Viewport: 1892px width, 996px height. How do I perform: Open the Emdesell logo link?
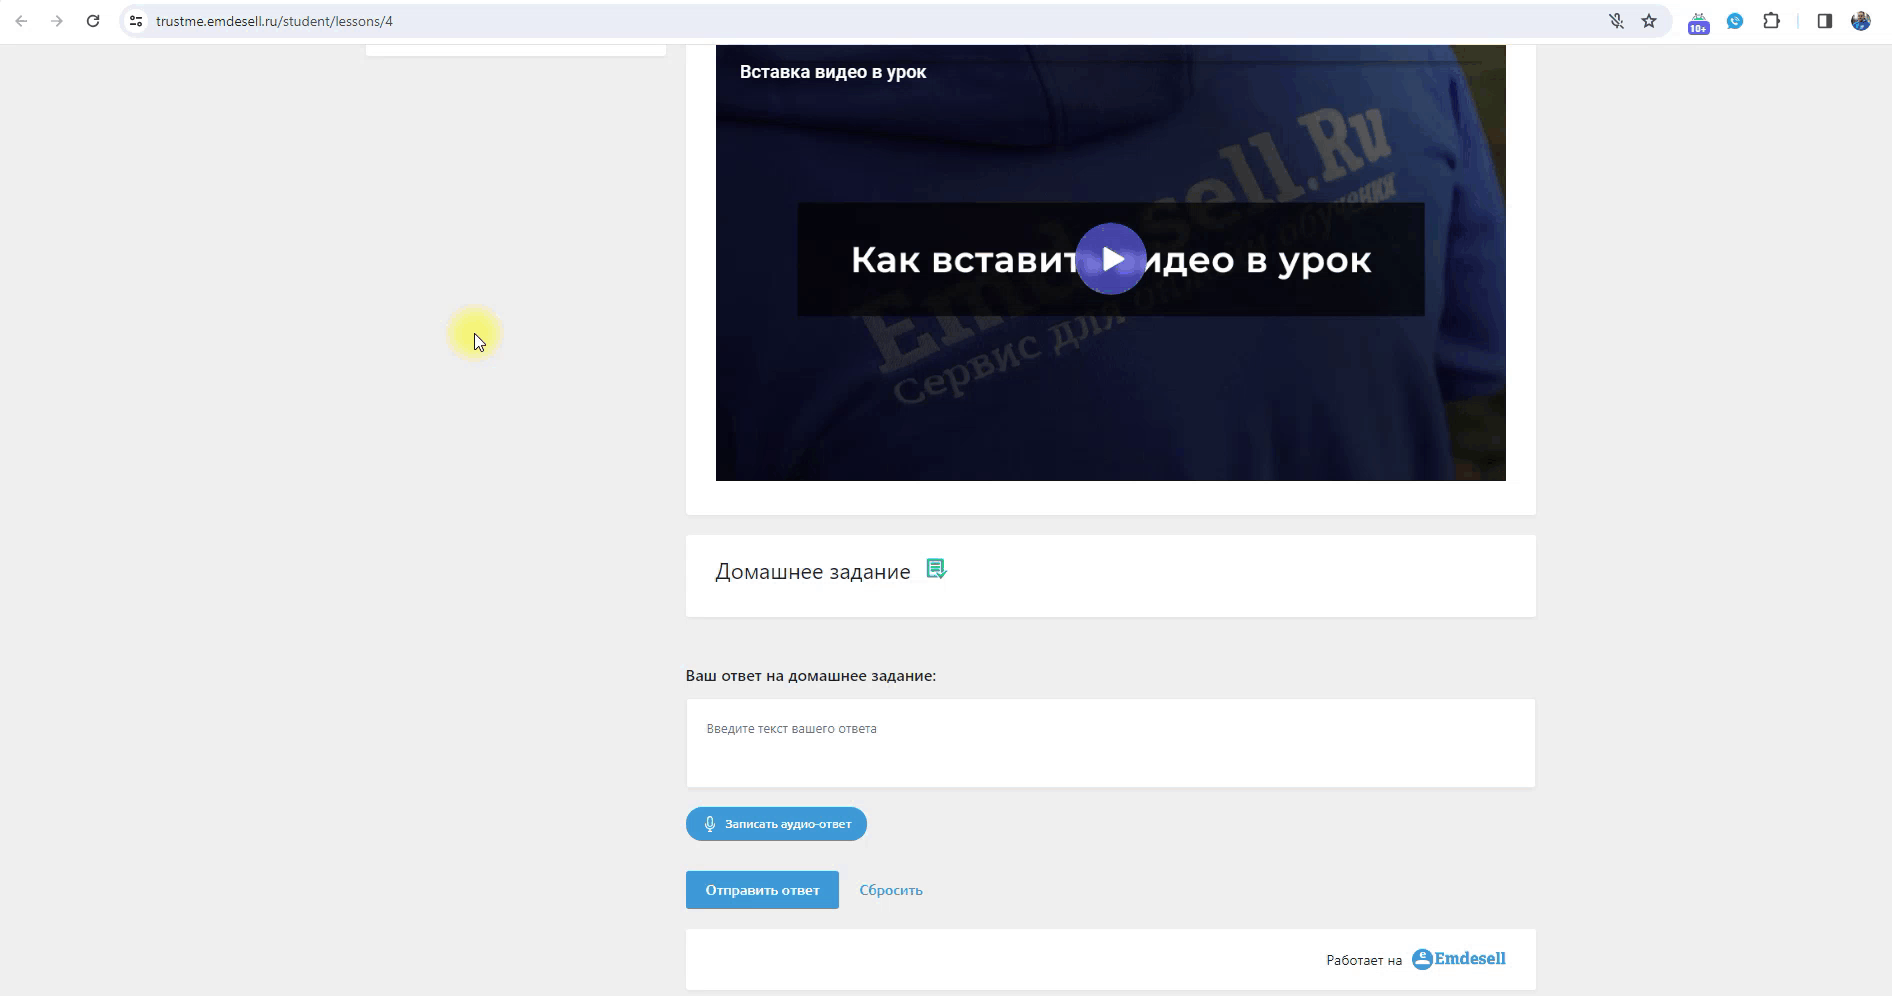pos(1458,959)
